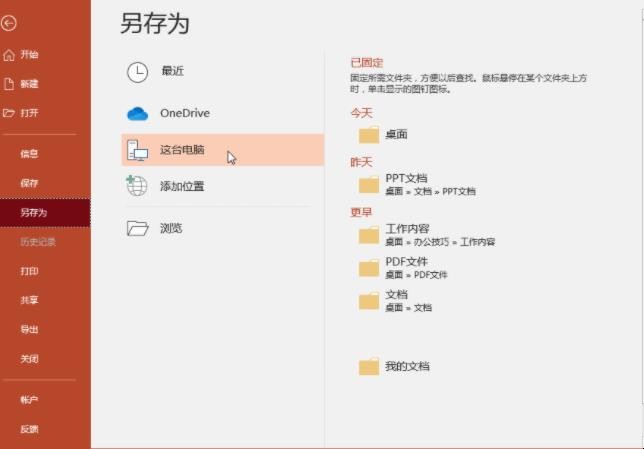Open the 我的文档 folder name
The width and height of the screenshot is (644, 449).
(x=407, y=366)
